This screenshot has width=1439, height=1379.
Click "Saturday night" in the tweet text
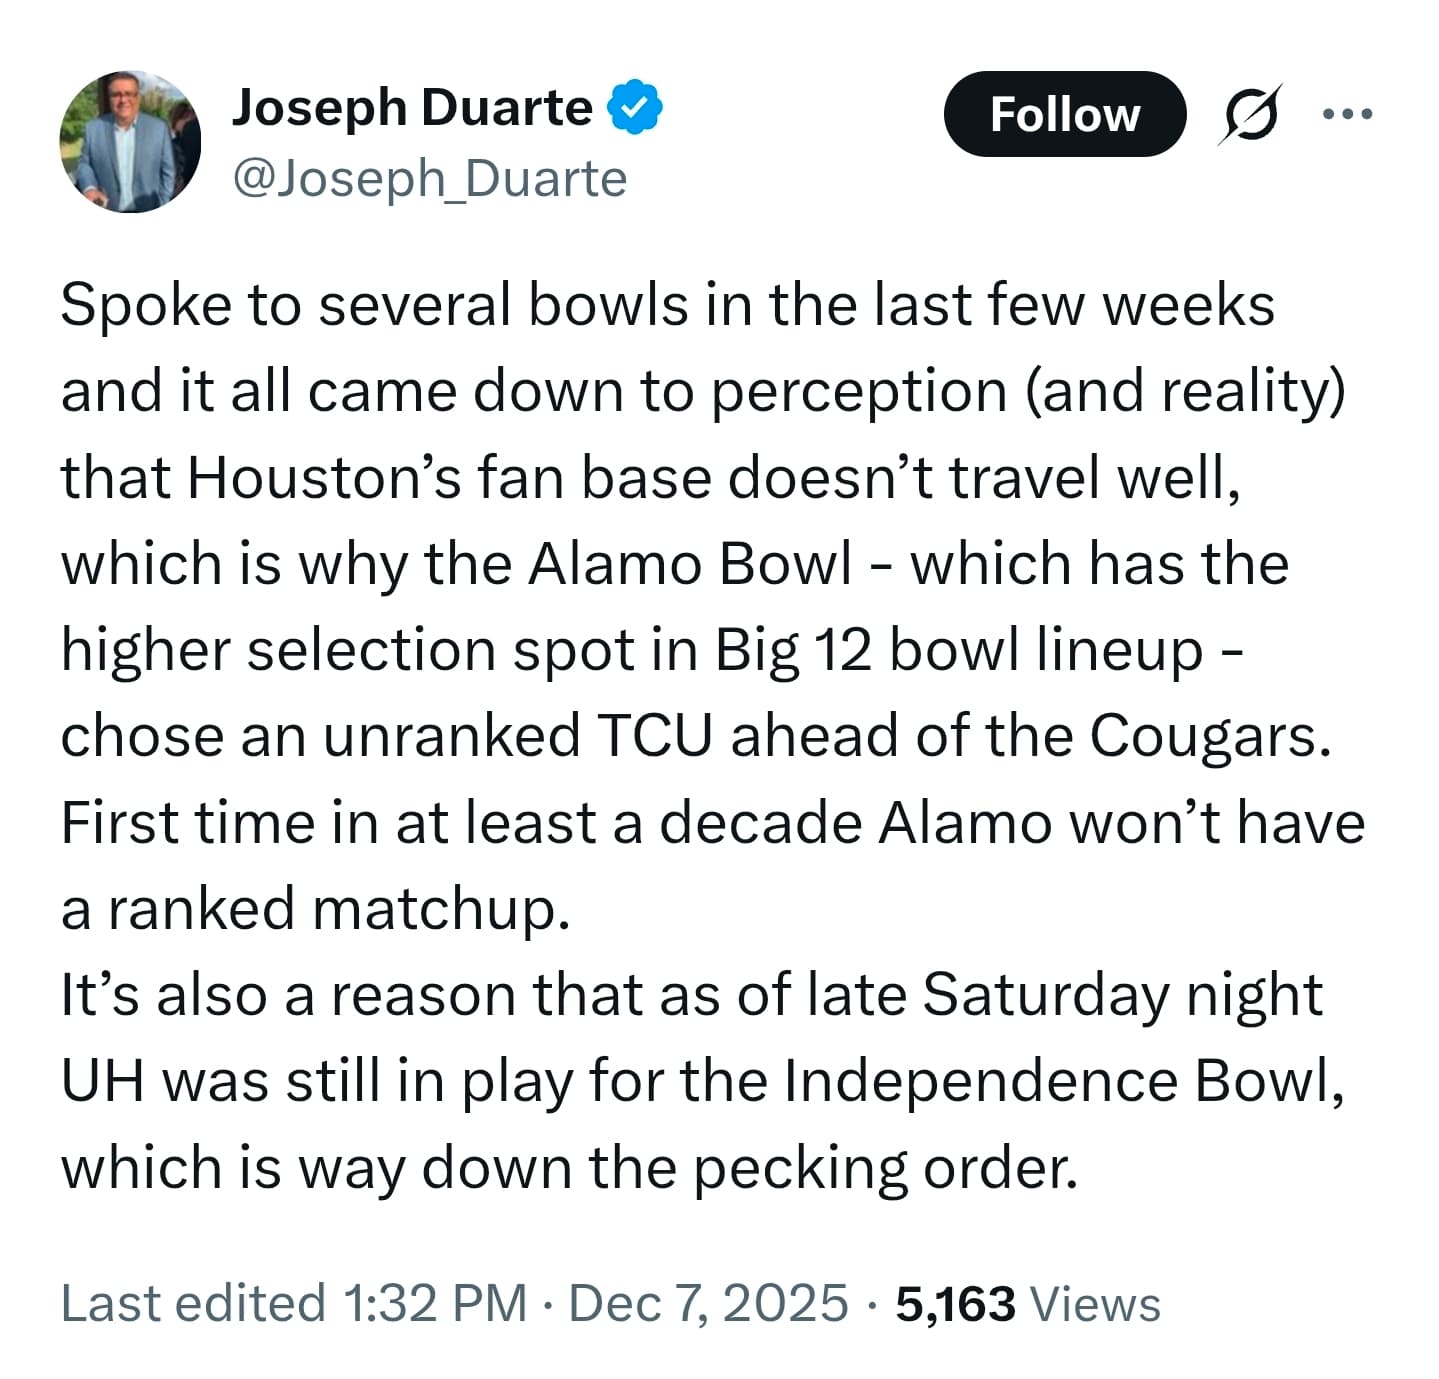point(1121,994)
